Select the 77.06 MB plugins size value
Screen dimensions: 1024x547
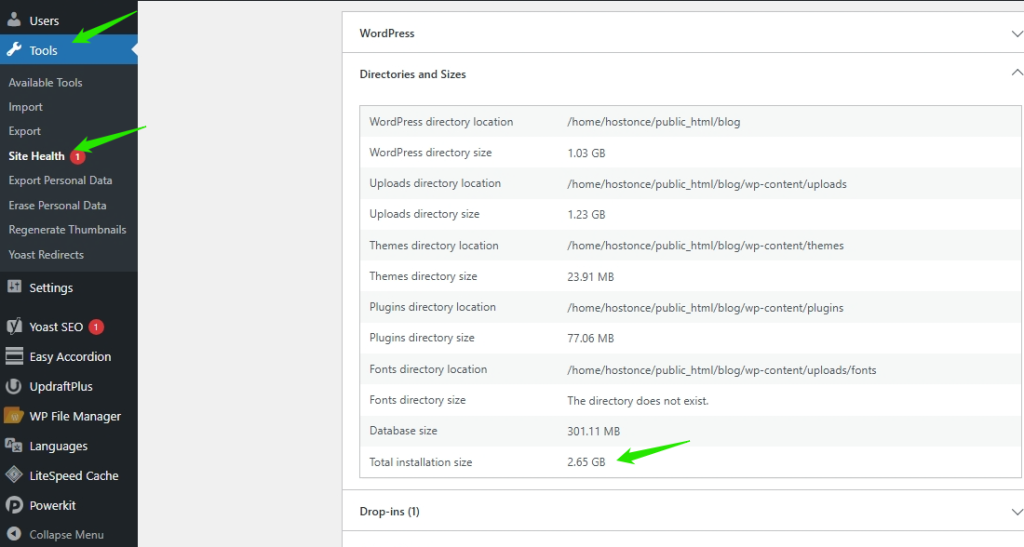click(590, 338)
